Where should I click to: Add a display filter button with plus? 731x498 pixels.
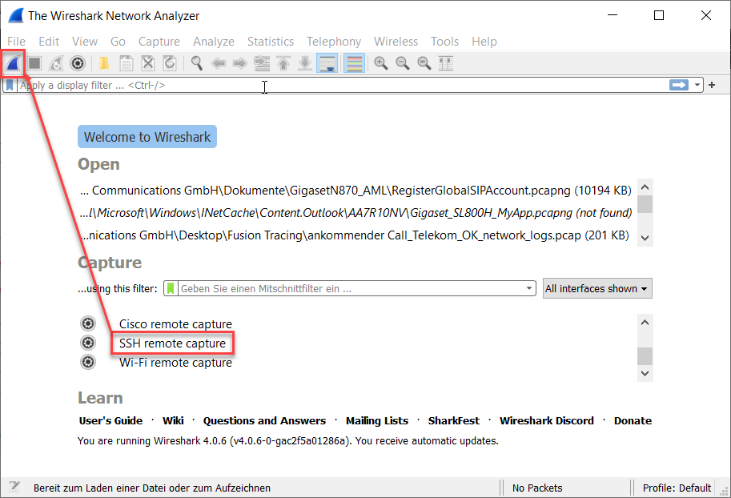(712, 85)
